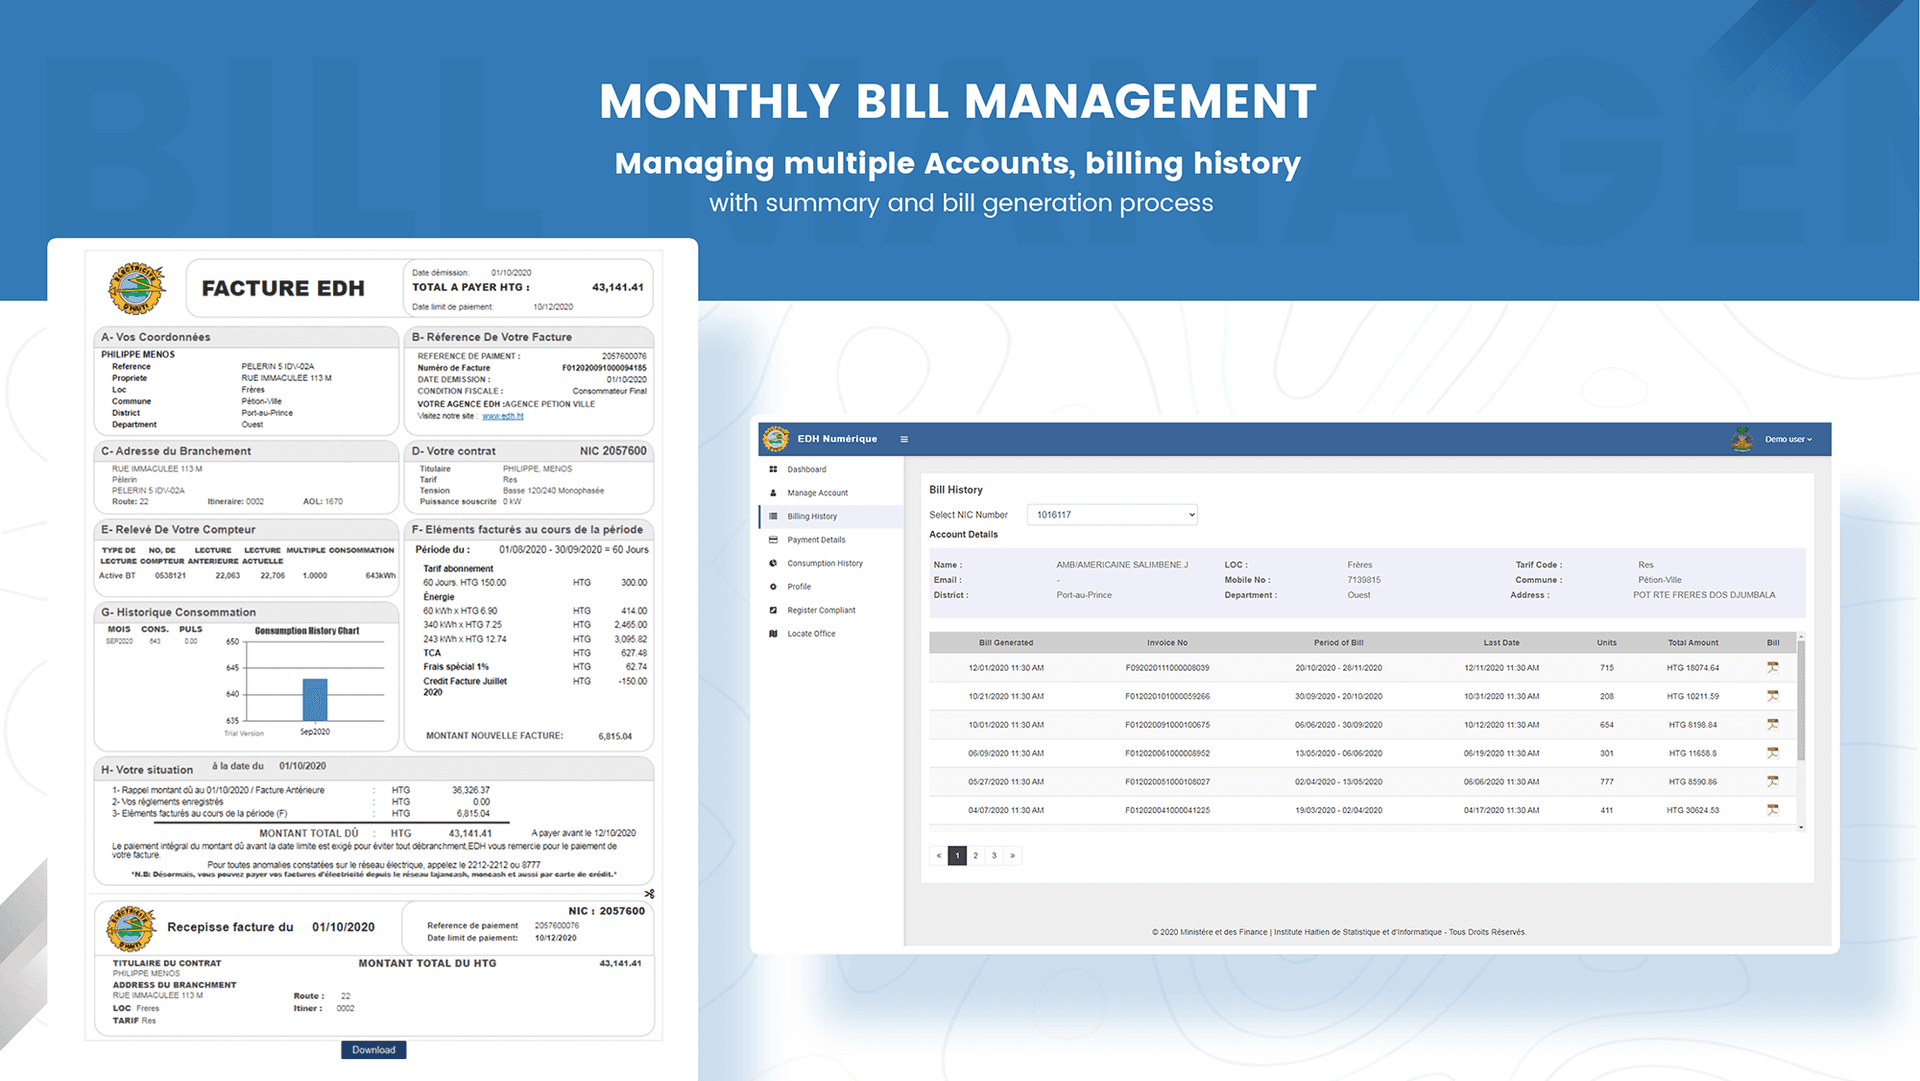Click the Register Compliant edit icon
This screenshot has width=1920, height=1081.
point(773,610)
